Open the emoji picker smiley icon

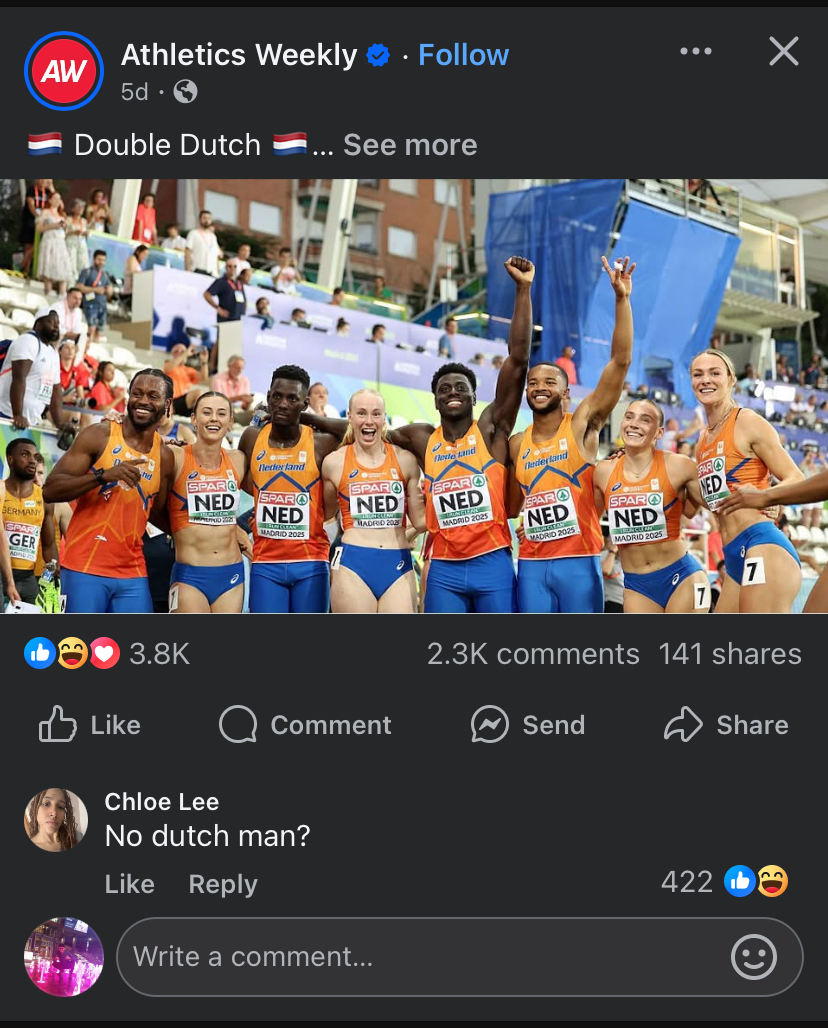click(x=754, y=957)
